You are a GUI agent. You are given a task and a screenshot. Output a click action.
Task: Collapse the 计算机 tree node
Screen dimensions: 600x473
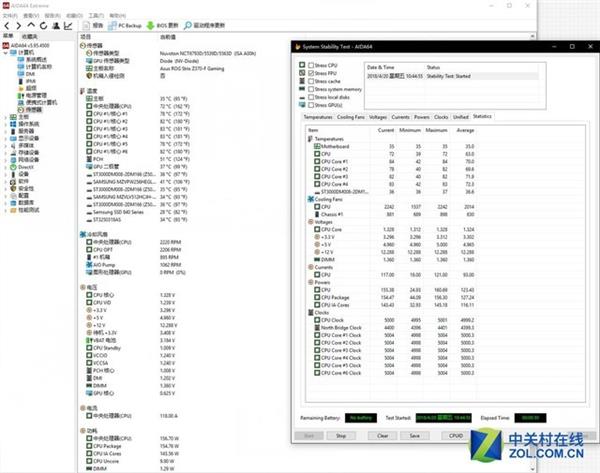tap(5, 53)
